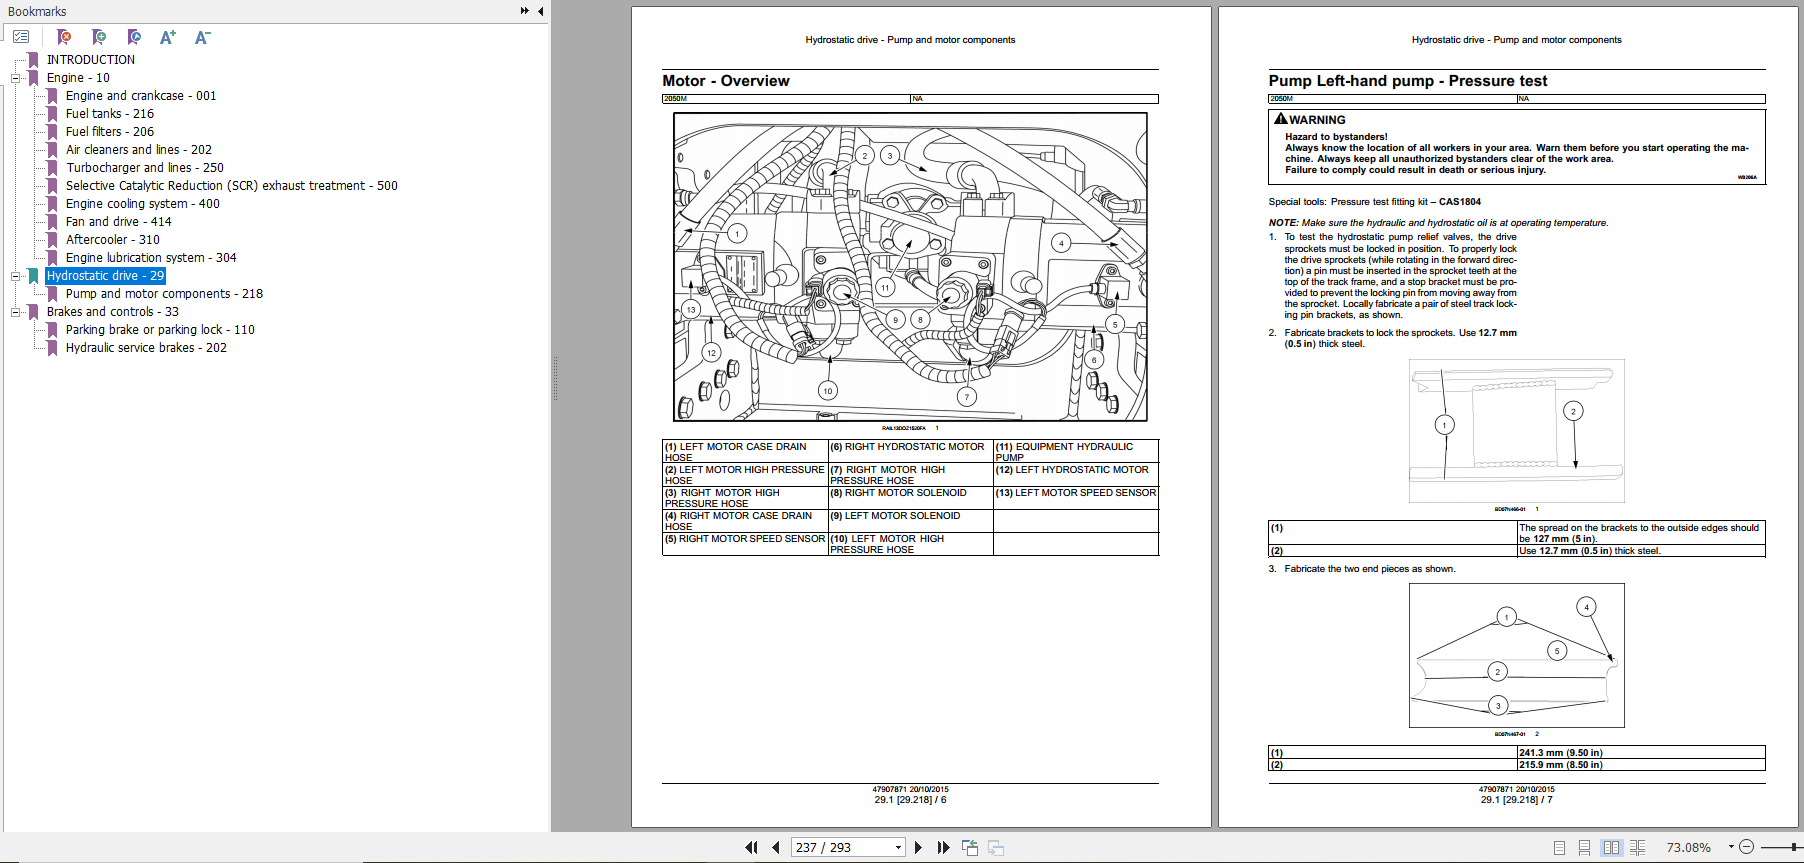
Task: Click the add new bookmark icon
Action: pos(98,37)
